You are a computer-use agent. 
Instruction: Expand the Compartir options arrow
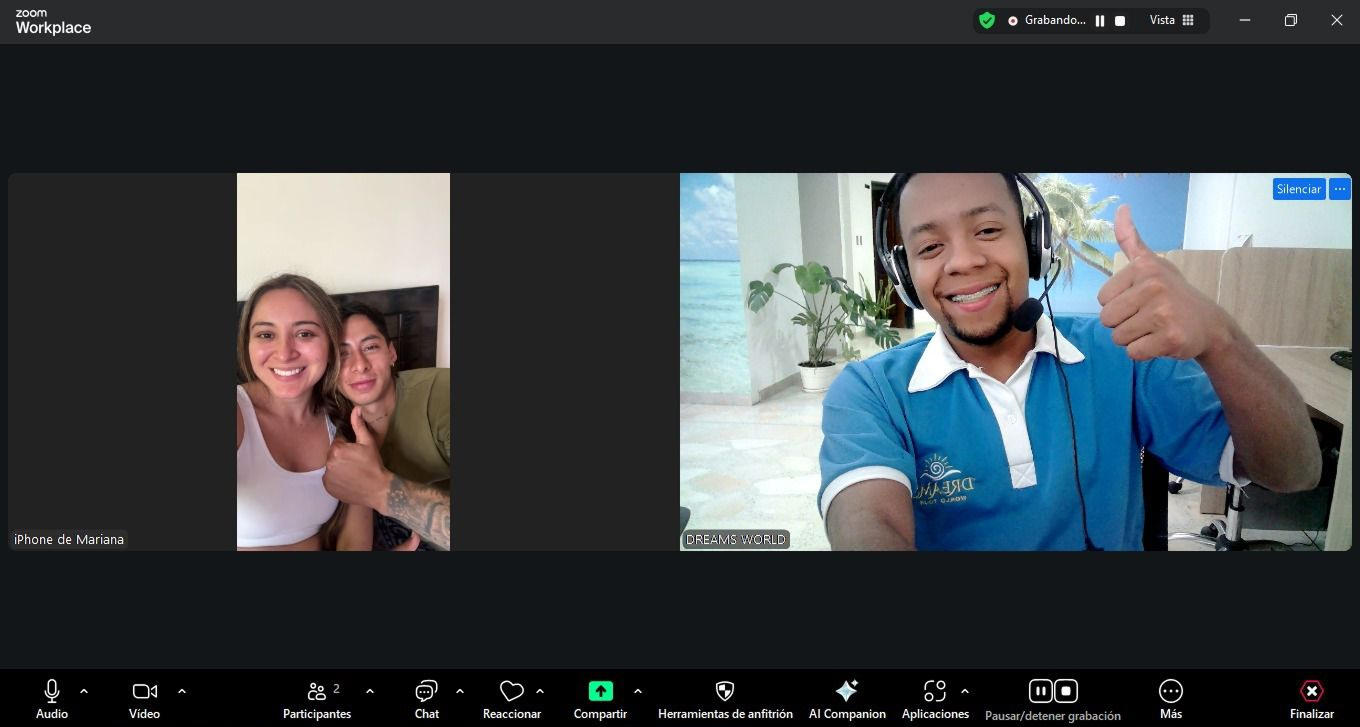click(638, 691)
